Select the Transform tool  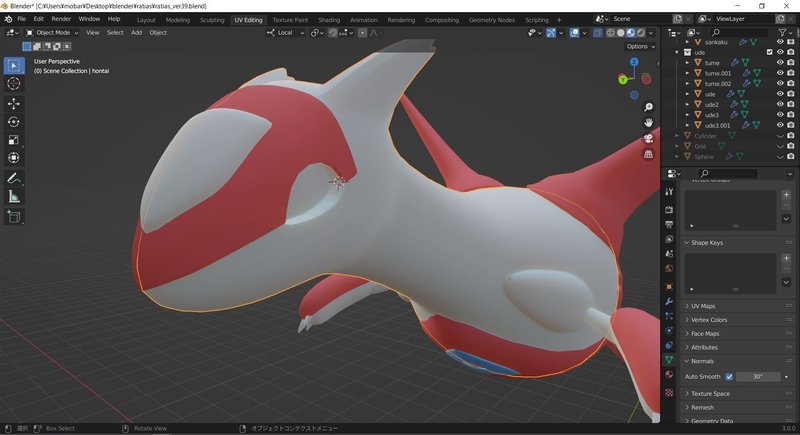[14, 158]
